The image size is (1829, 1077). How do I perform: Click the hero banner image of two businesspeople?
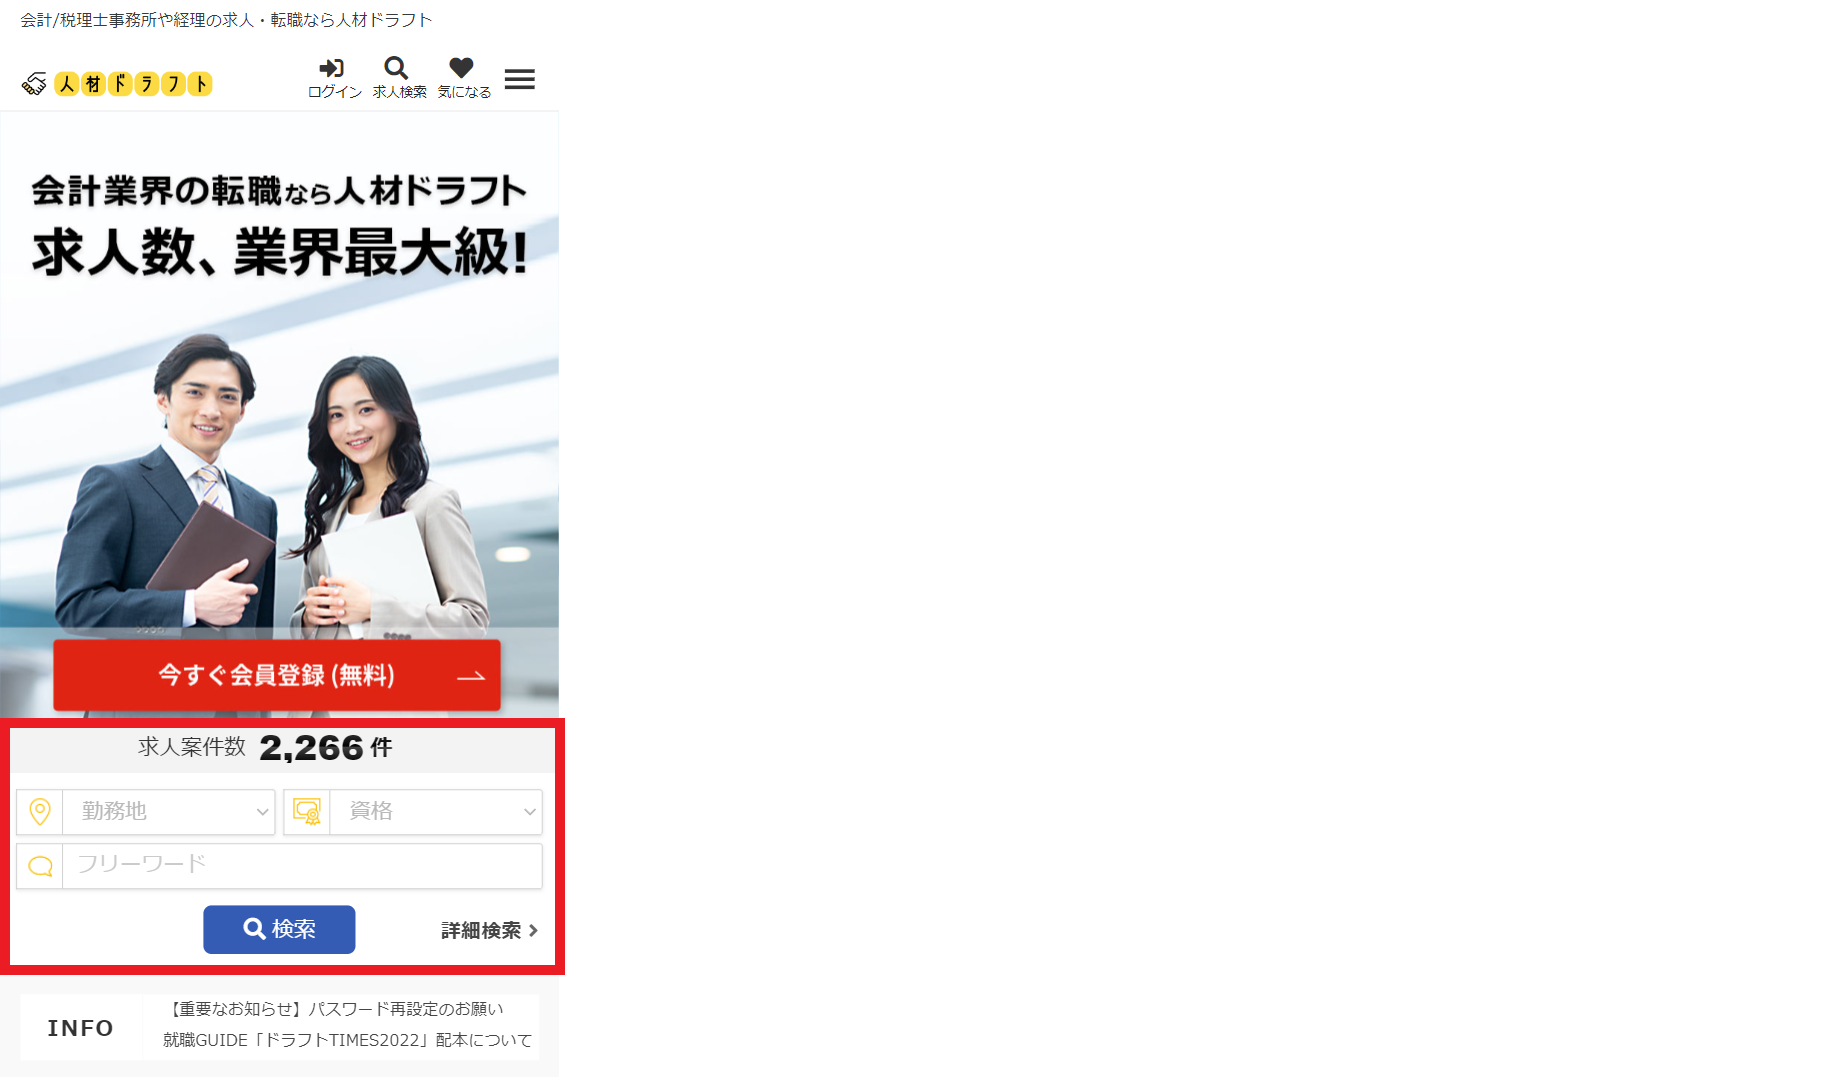[279, 414]
